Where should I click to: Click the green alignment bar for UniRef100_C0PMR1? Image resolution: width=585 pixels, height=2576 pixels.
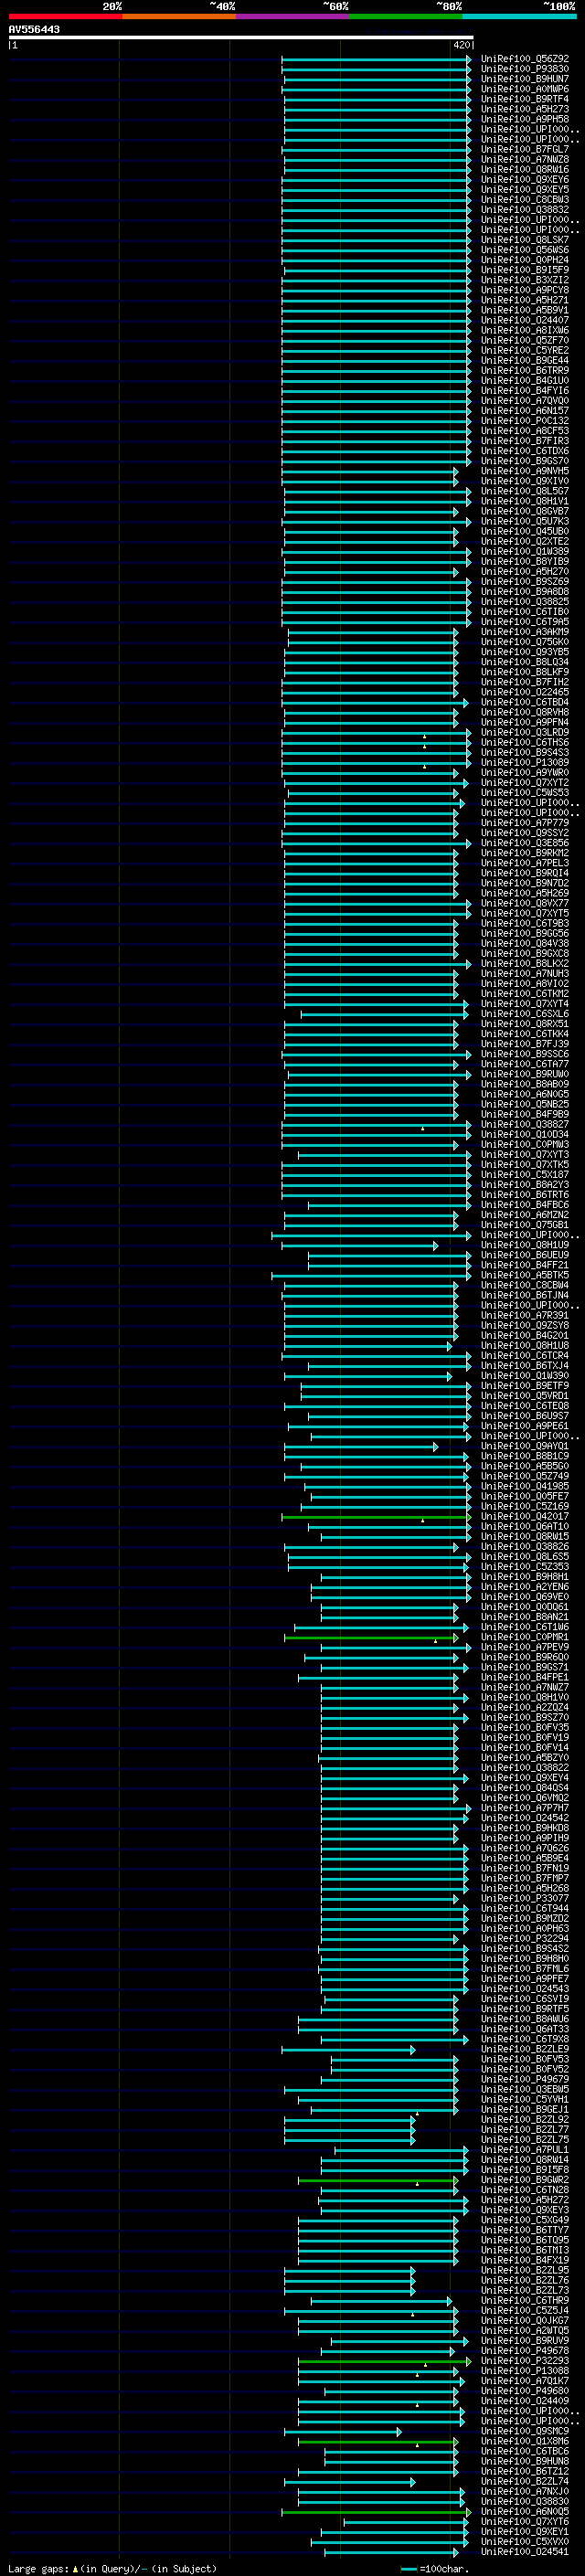pos(371,1637)
